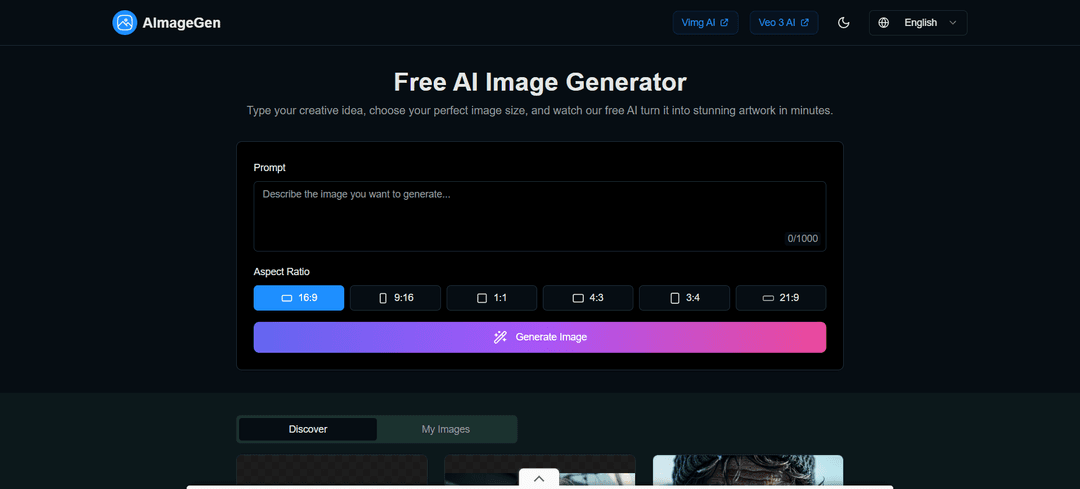
Task: Open the English language dropdown chevron
Action: (953, 23)
